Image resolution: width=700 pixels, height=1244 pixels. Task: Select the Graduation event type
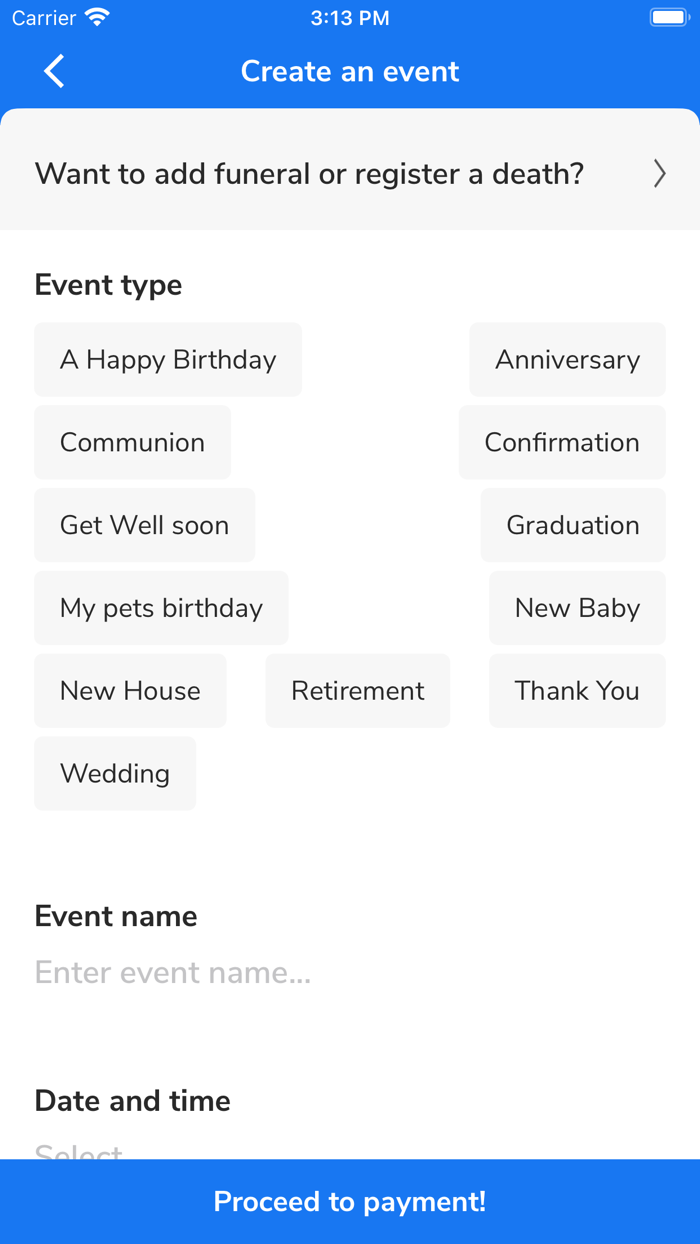click(x=573, y=525)
